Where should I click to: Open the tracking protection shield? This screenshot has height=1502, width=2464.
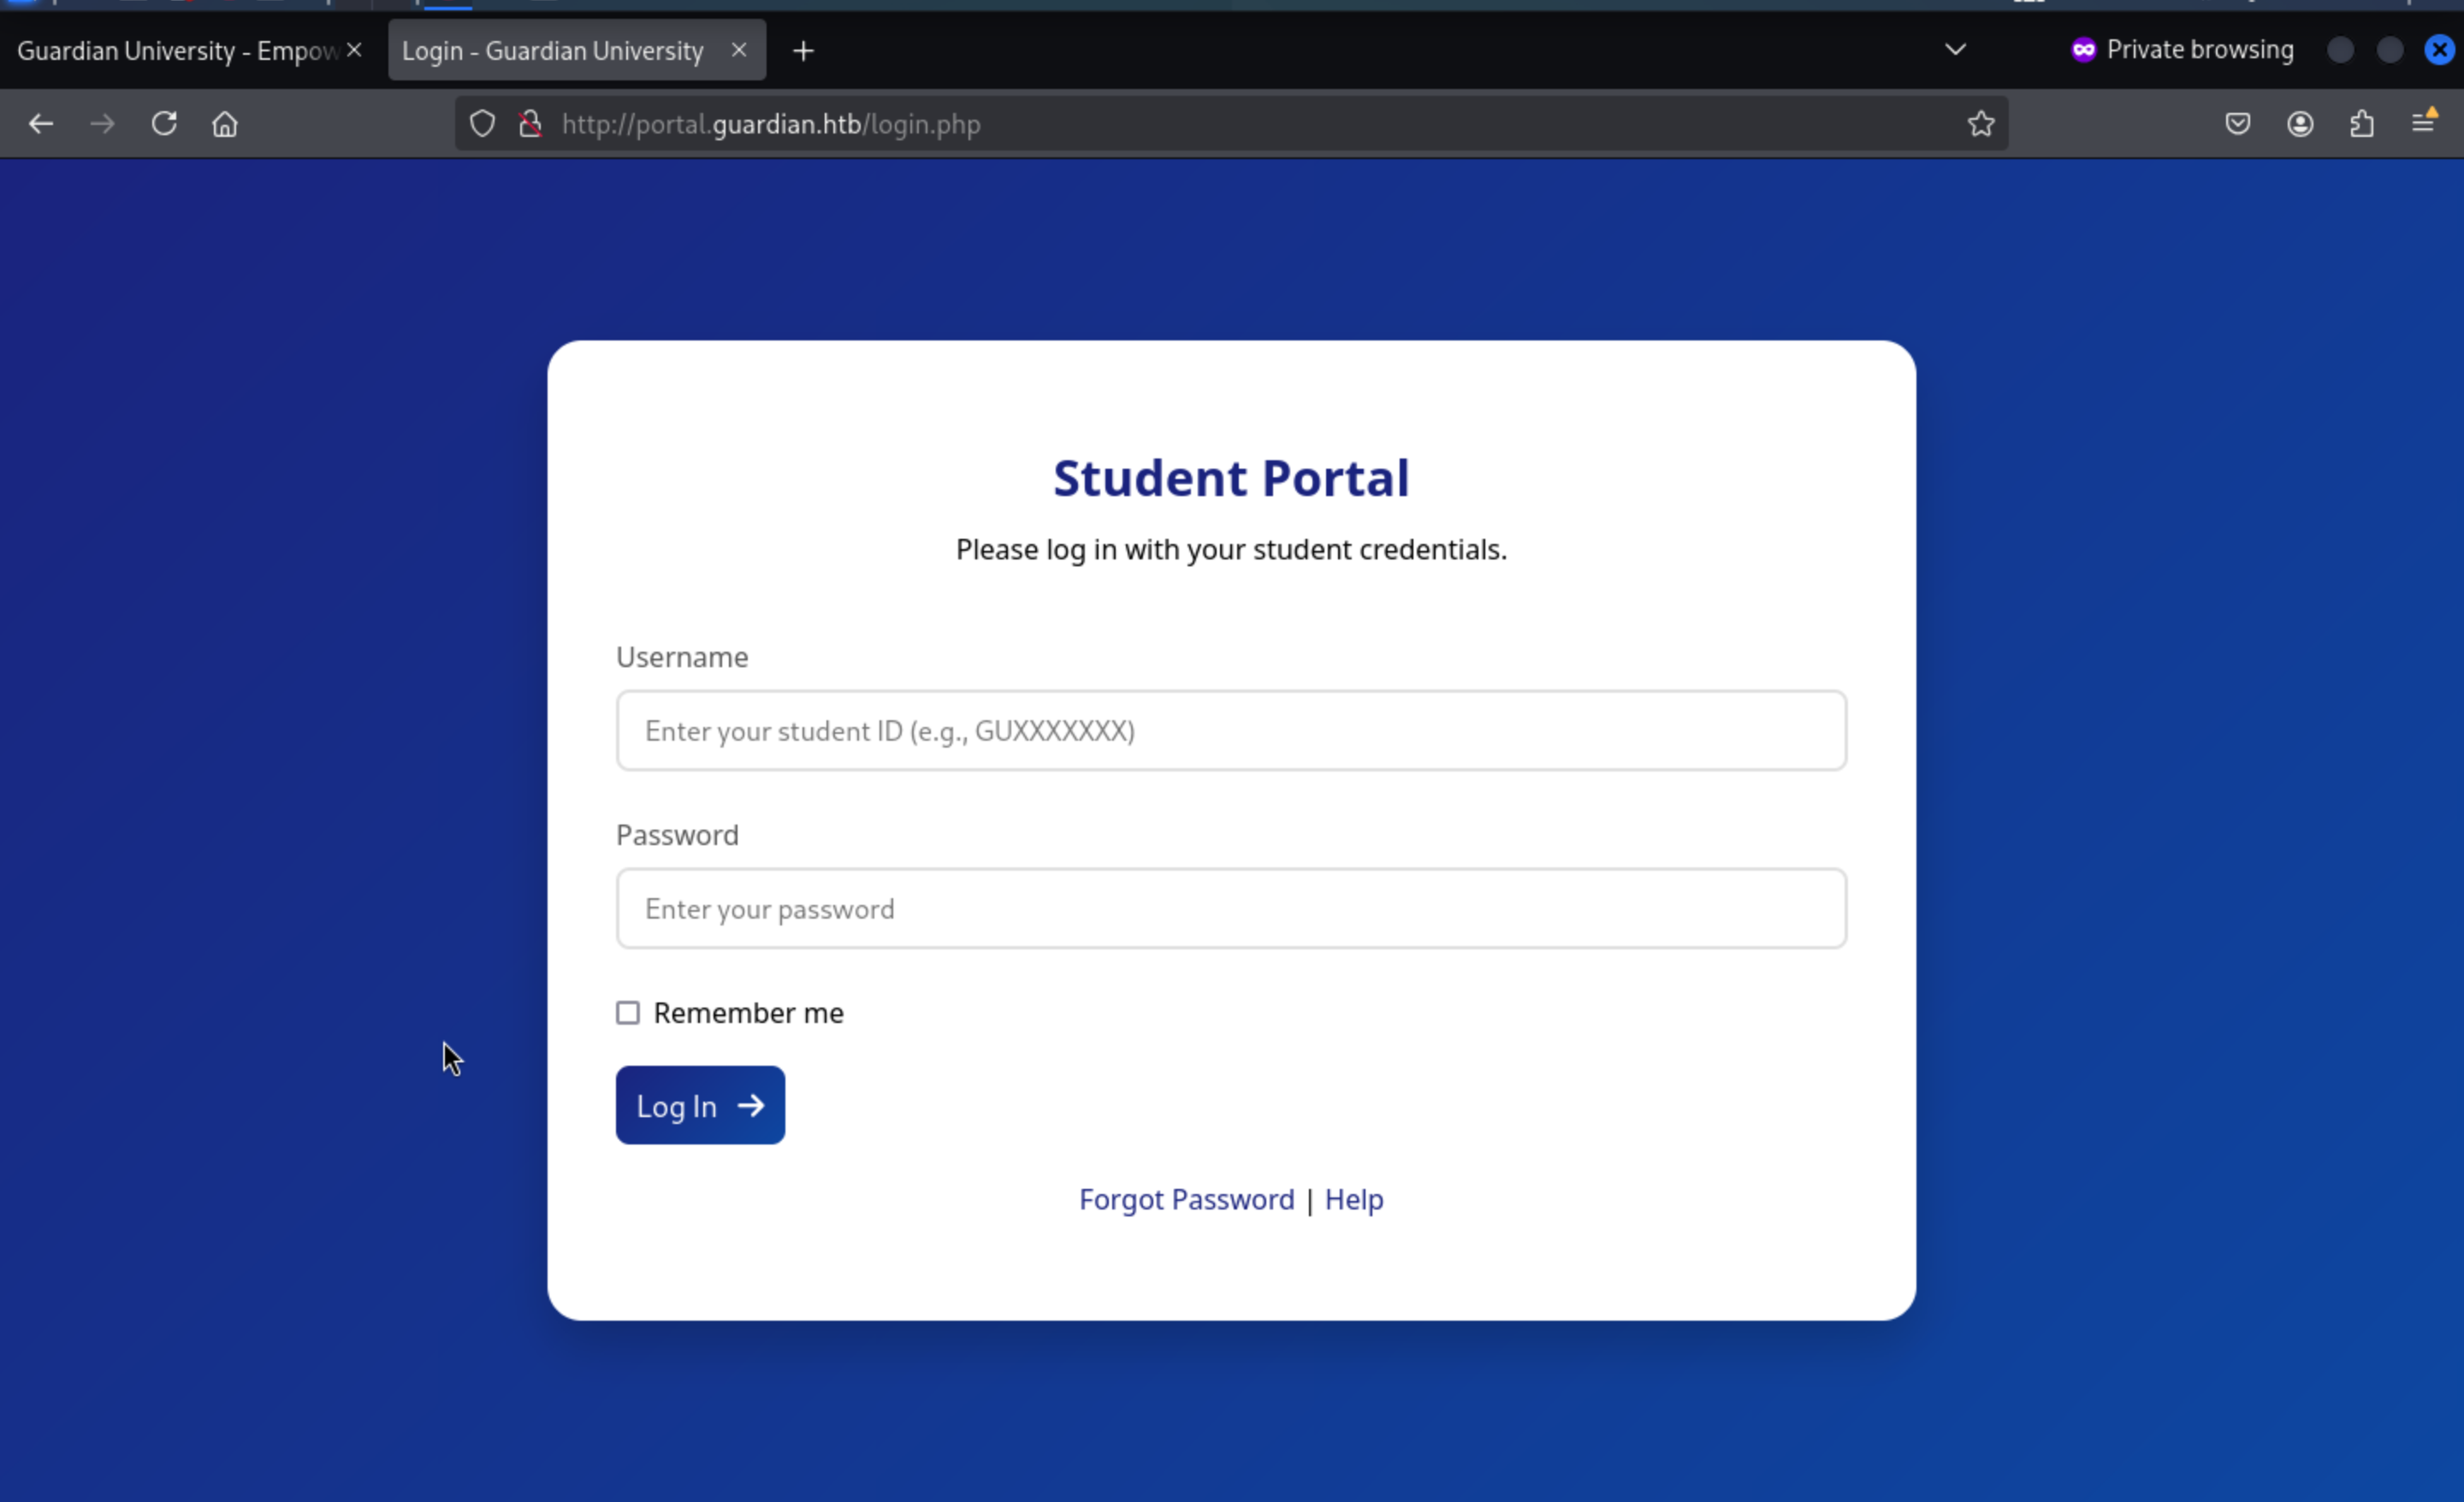(482, 124)
